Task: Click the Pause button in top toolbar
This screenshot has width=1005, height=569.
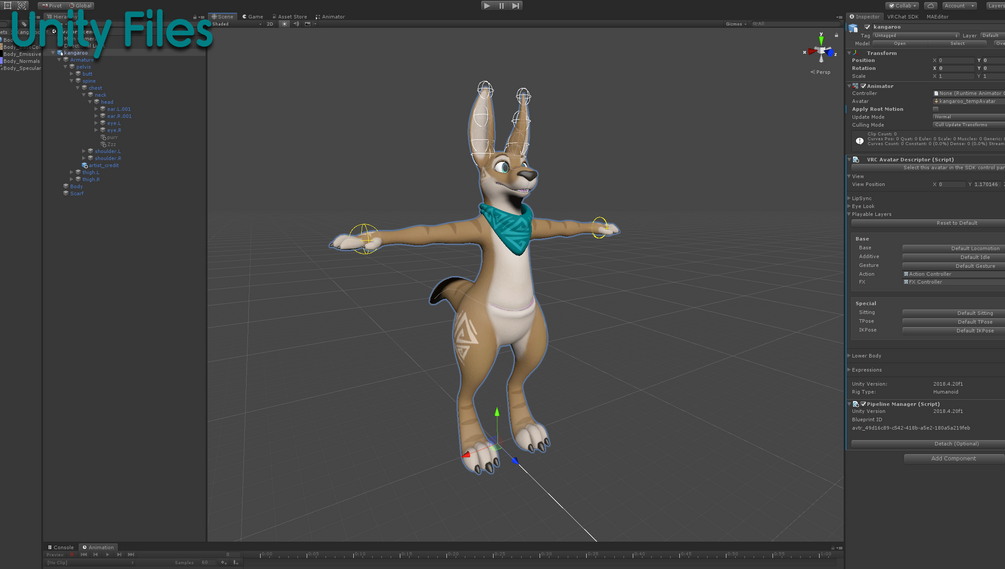Action: coord(502,5)
